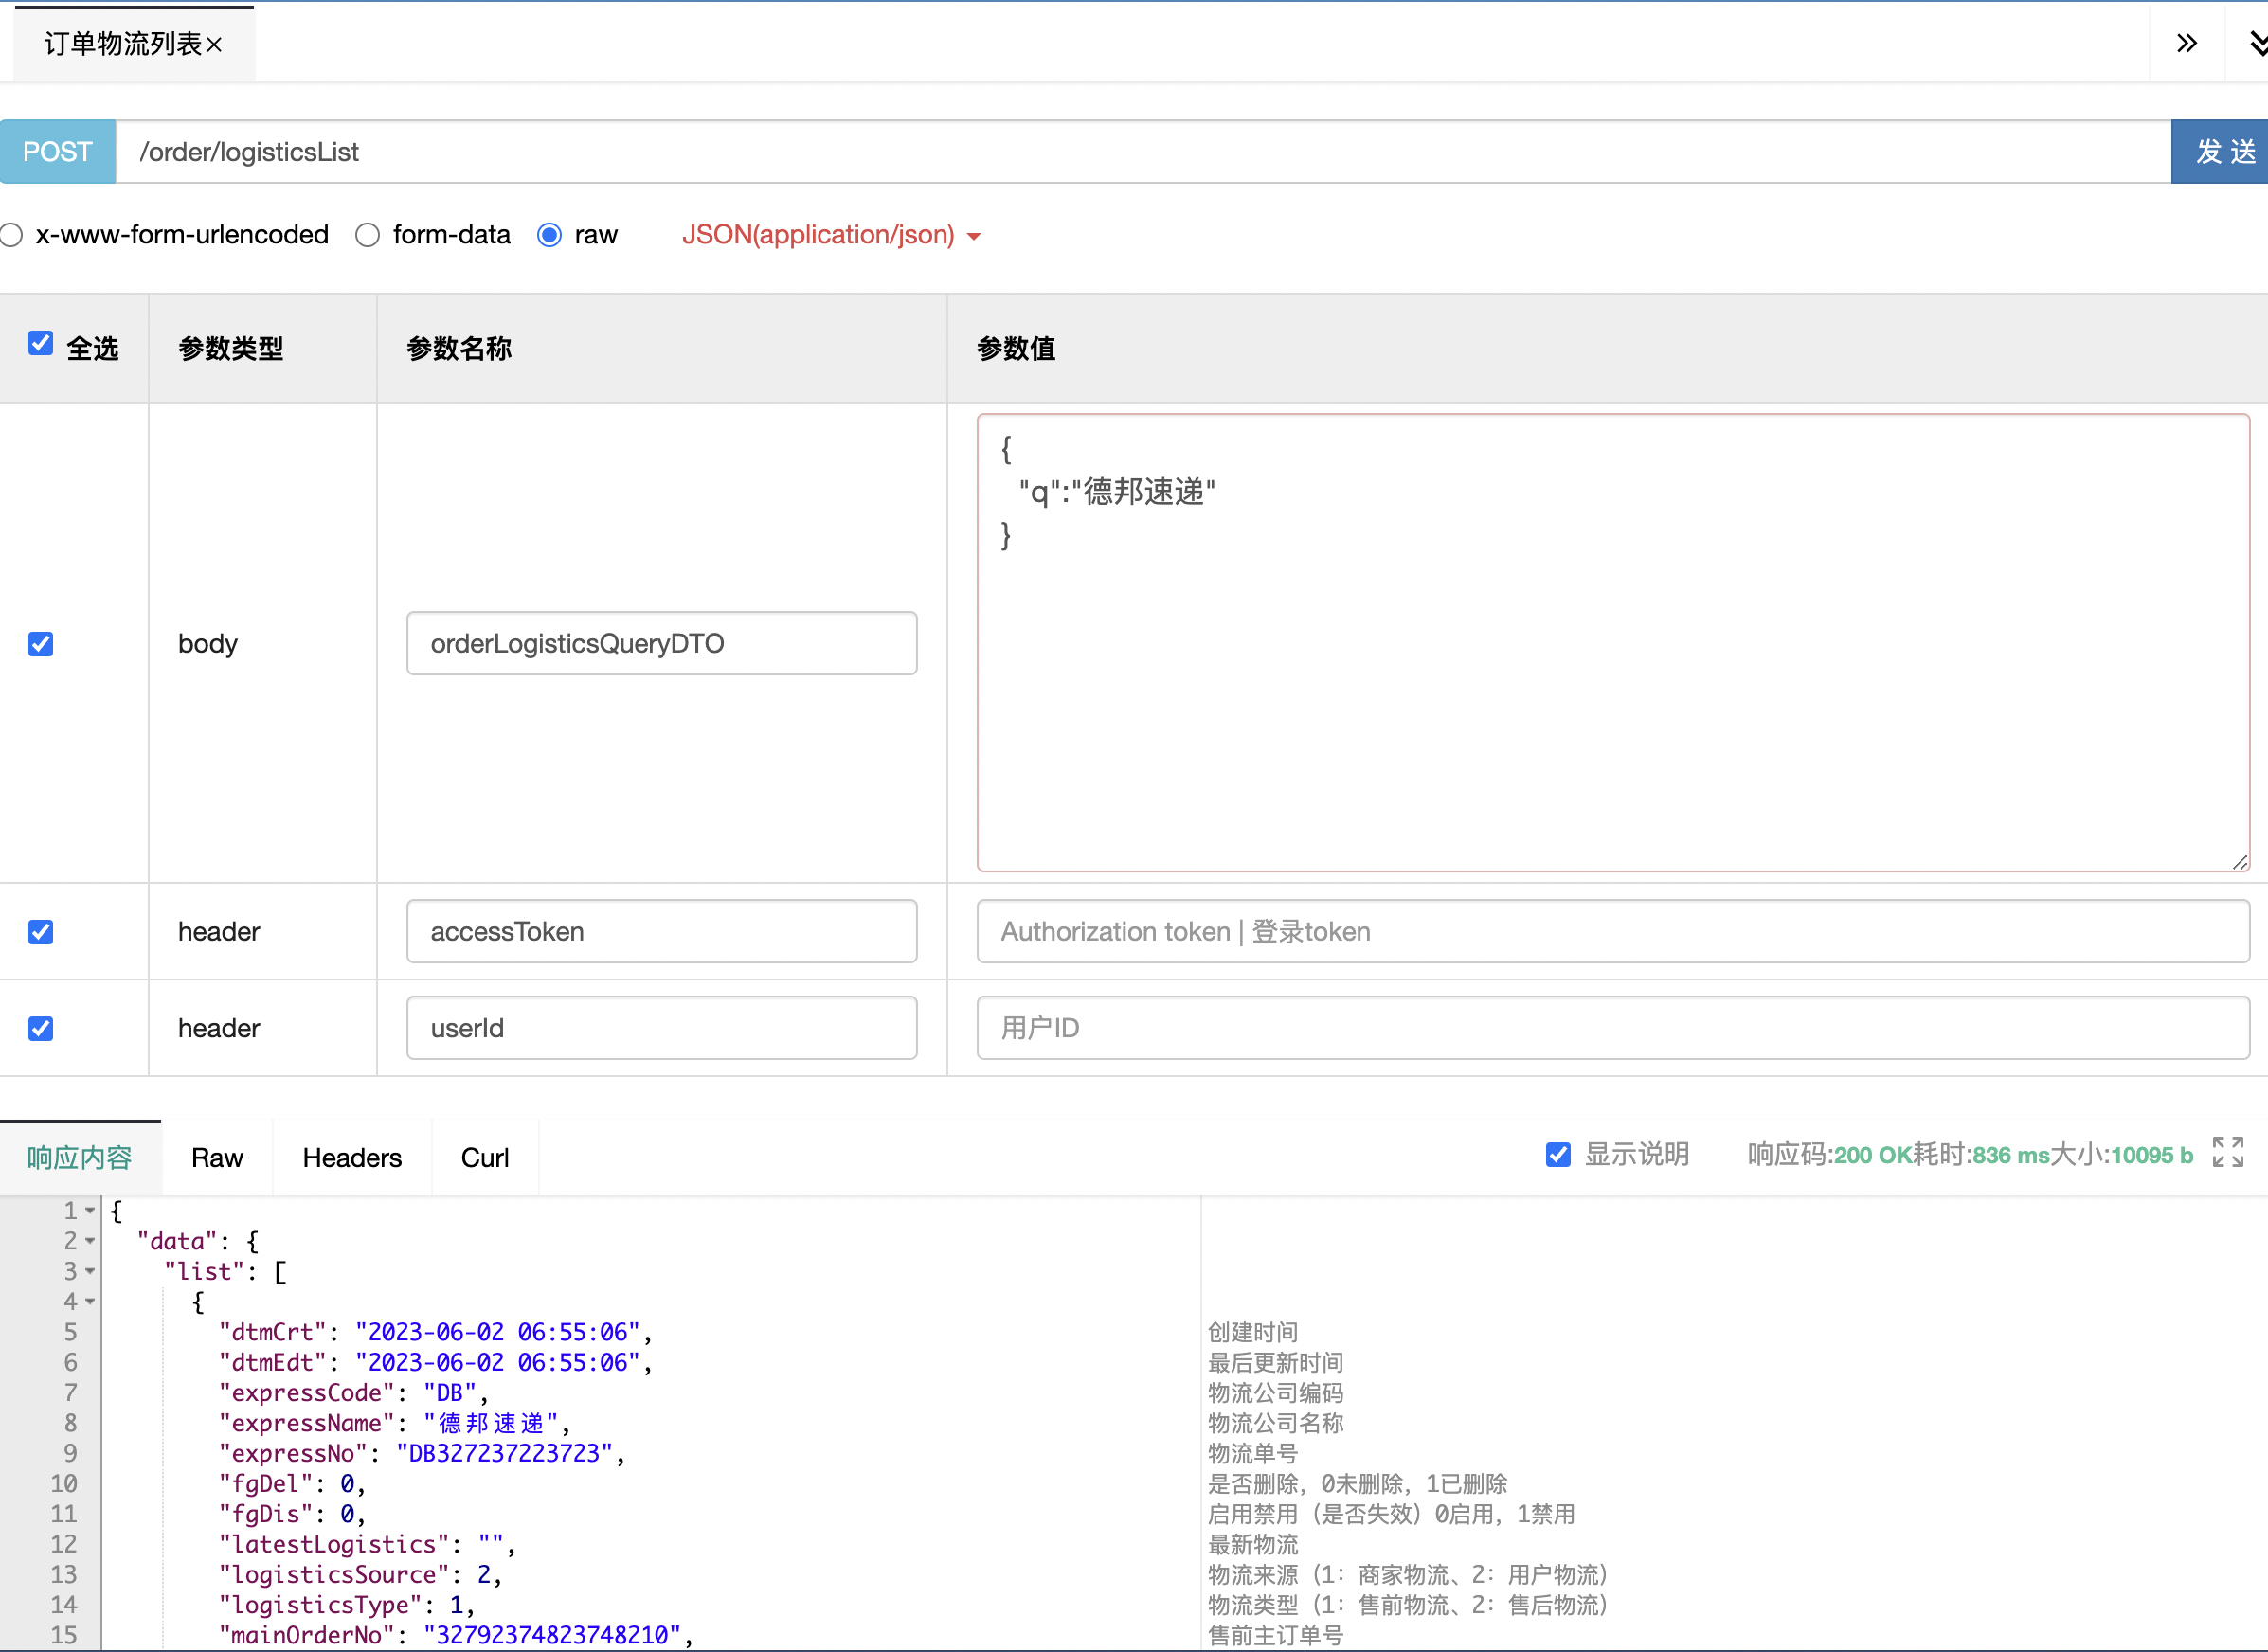Click the "dtmCrt" timestamp value
The height and width of the screenshot is (1652, 2268).
pyautogui.click(x=497, y=1332)
